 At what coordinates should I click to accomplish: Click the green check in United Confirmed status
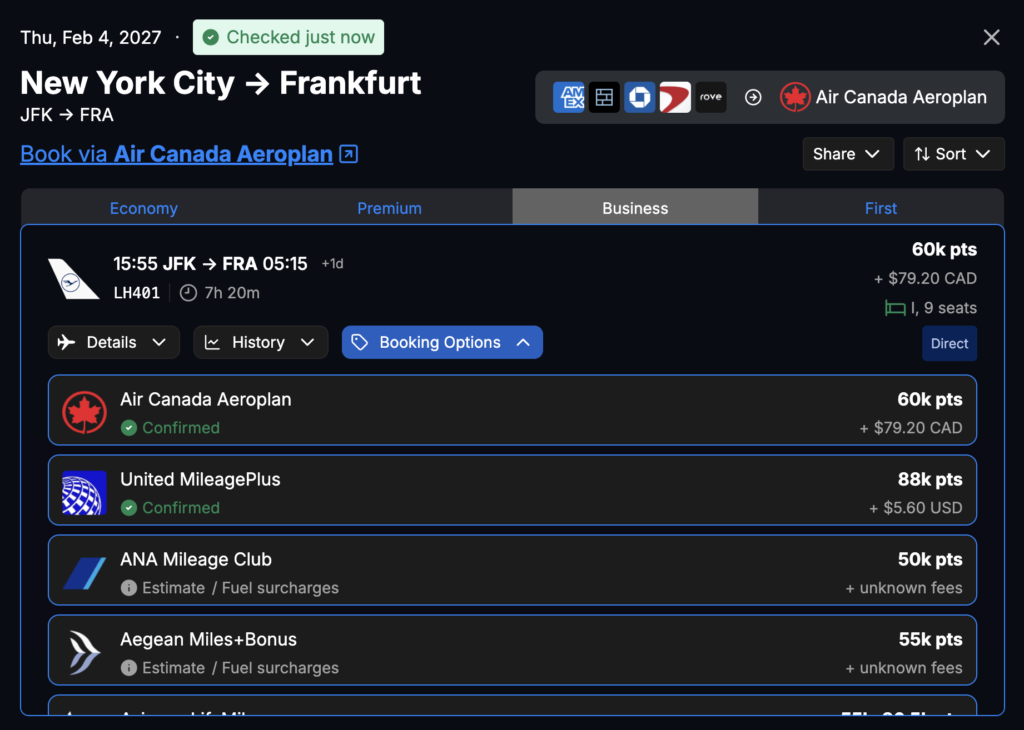[129, 507]
